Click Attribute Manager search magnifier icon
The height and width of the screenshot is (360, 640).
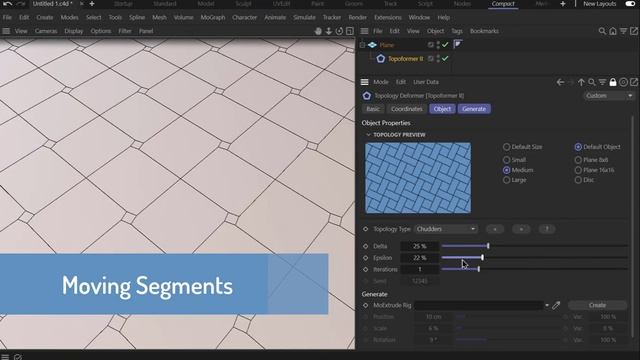click(x=592, y=82)
